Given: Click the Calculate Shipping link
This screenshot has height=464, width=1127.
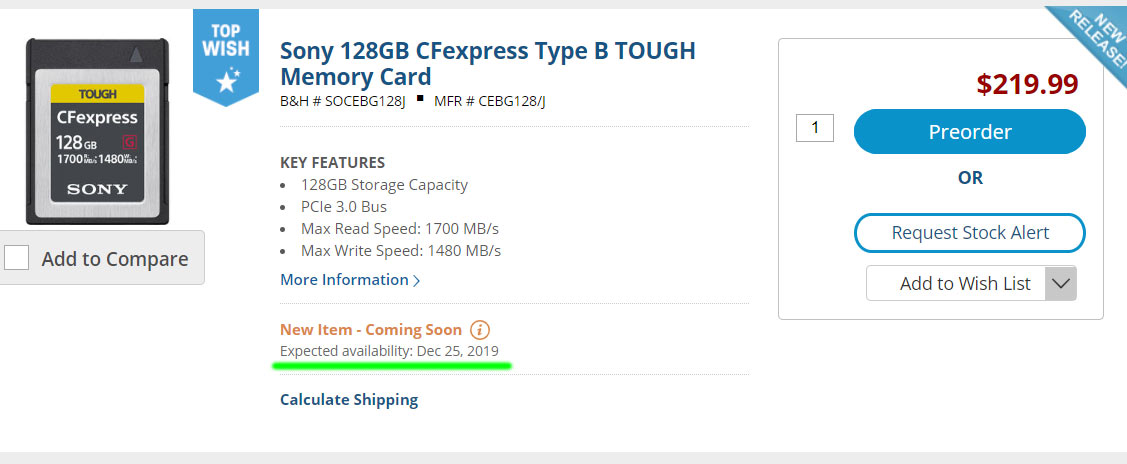Looking at the screenshot, I should 349,400.
